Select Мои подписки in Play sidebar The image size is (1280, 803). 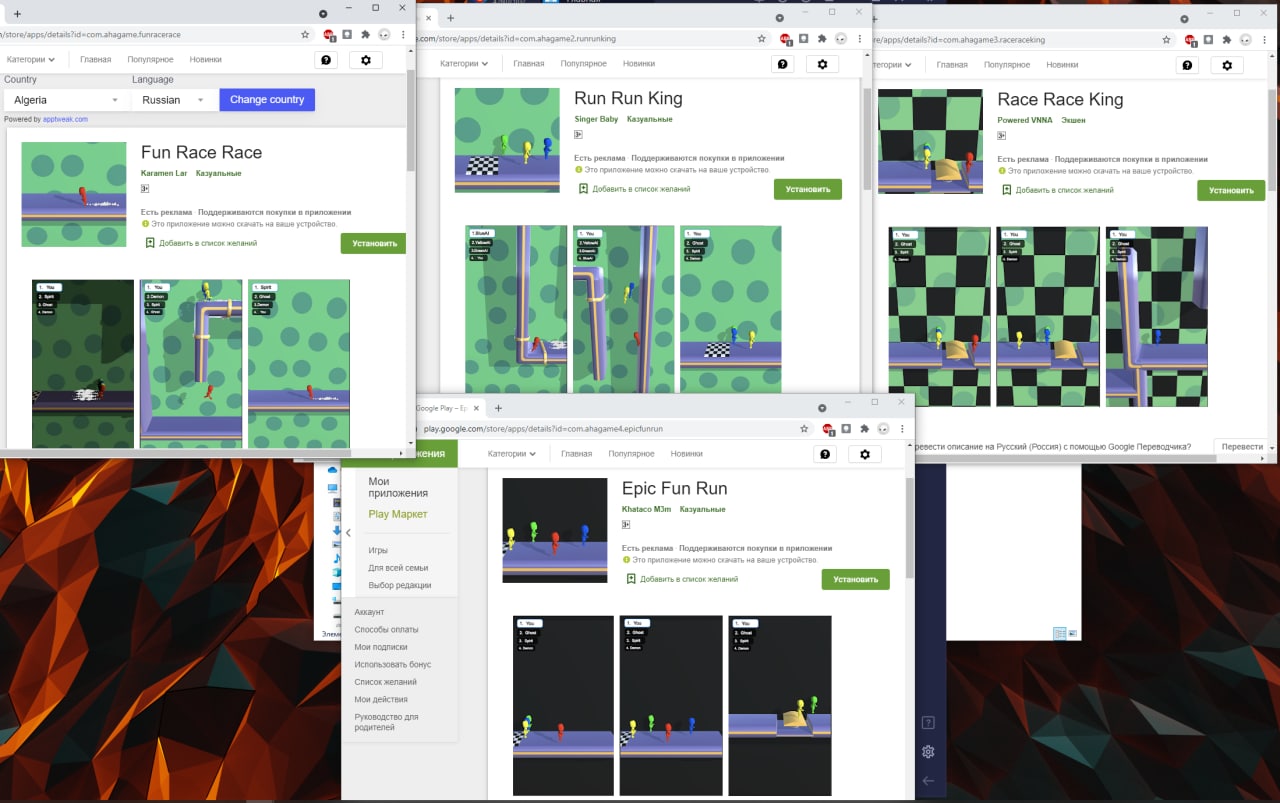point(379,647)
